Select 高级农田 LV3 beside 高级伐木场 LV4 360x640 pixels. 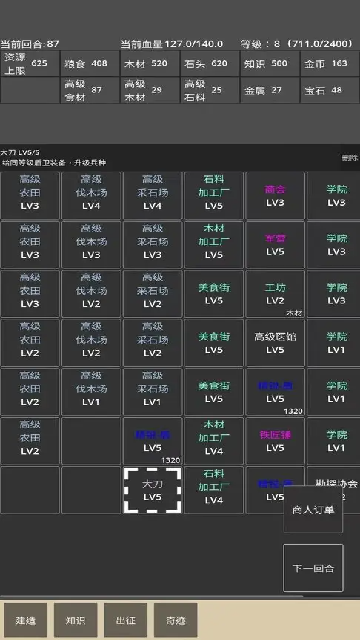[30, 196]
